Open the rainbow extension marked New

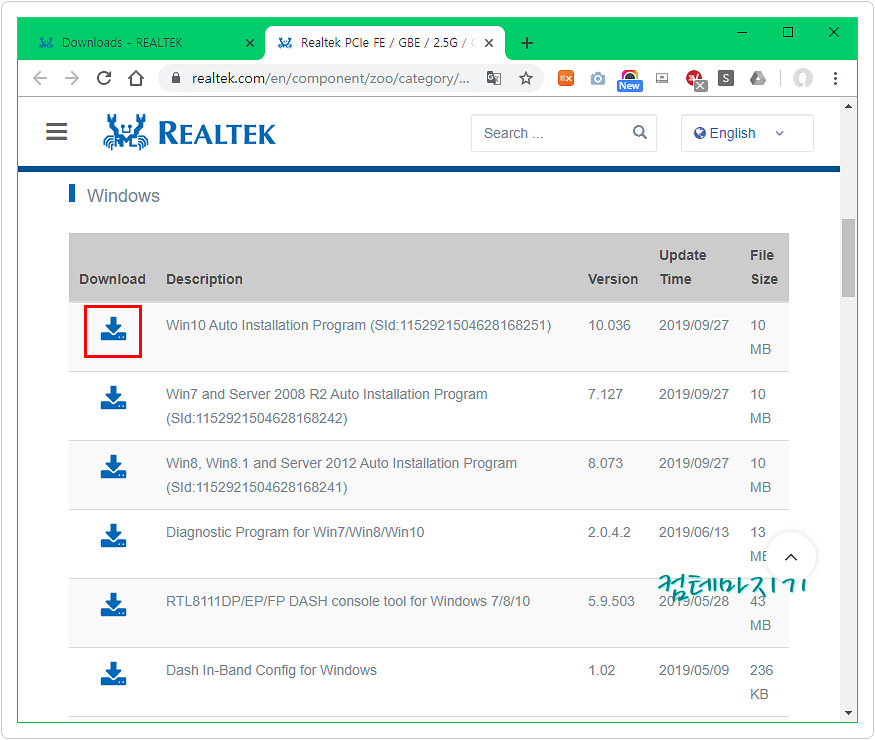(629, 80)
